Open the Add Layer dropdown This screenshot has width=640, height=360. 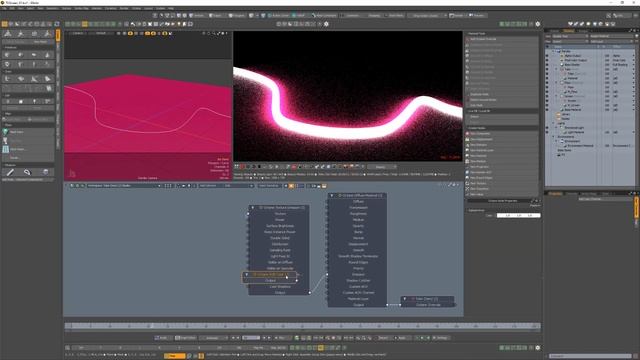point(611,41)
